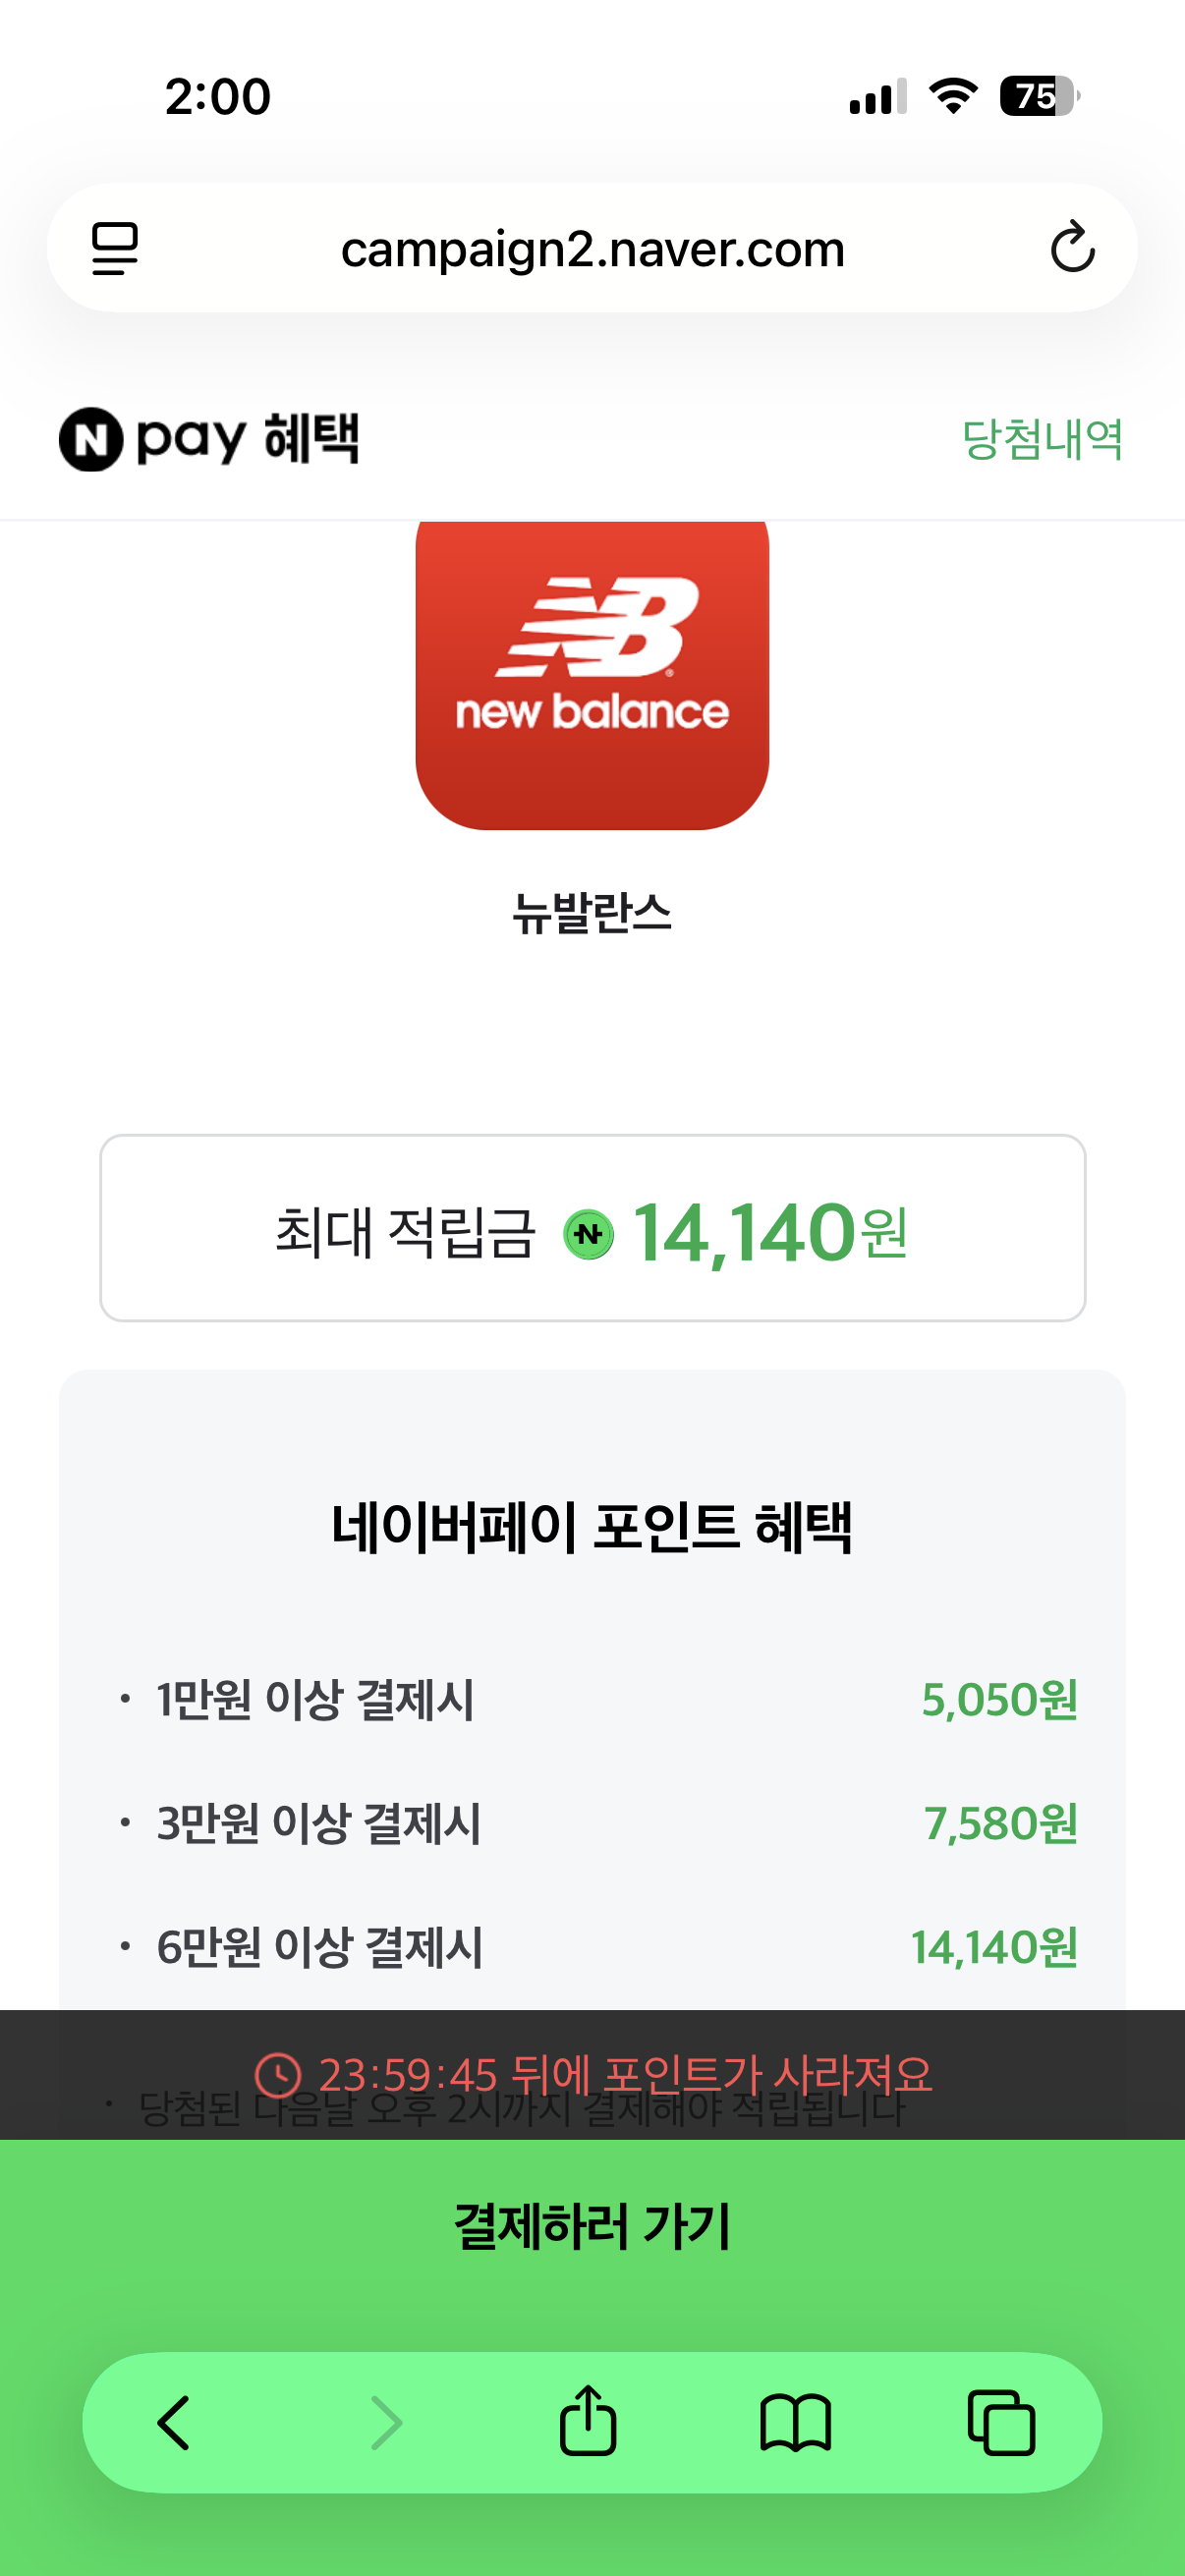Image resolution: width=1185 pixels, height=2576 pixels.
Task: Tap the green N point coin icon
Action: 588,1234
